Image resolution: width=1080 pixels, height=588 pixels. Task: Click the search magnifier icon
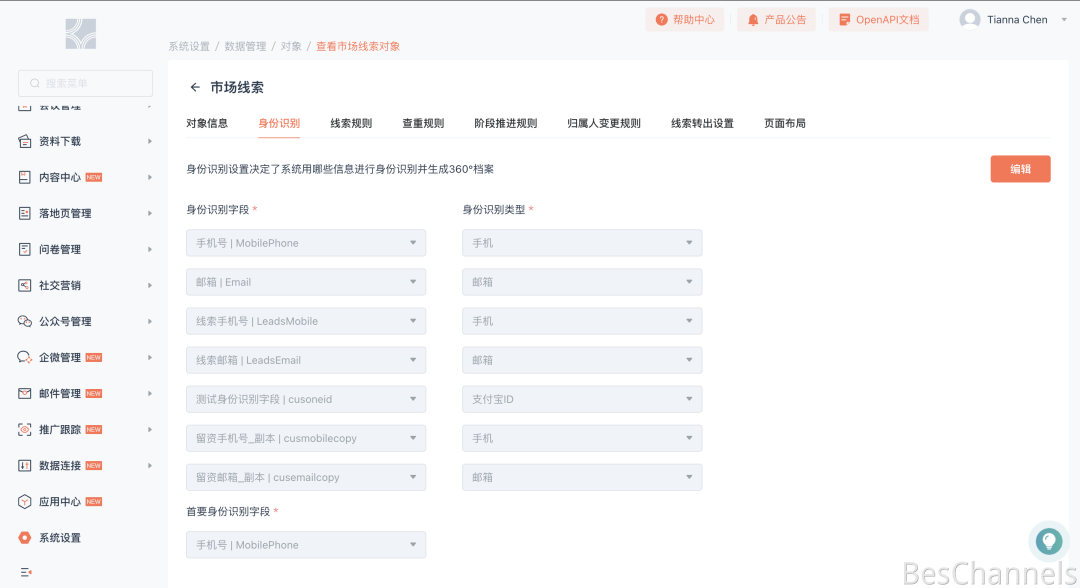pos(34,83)
